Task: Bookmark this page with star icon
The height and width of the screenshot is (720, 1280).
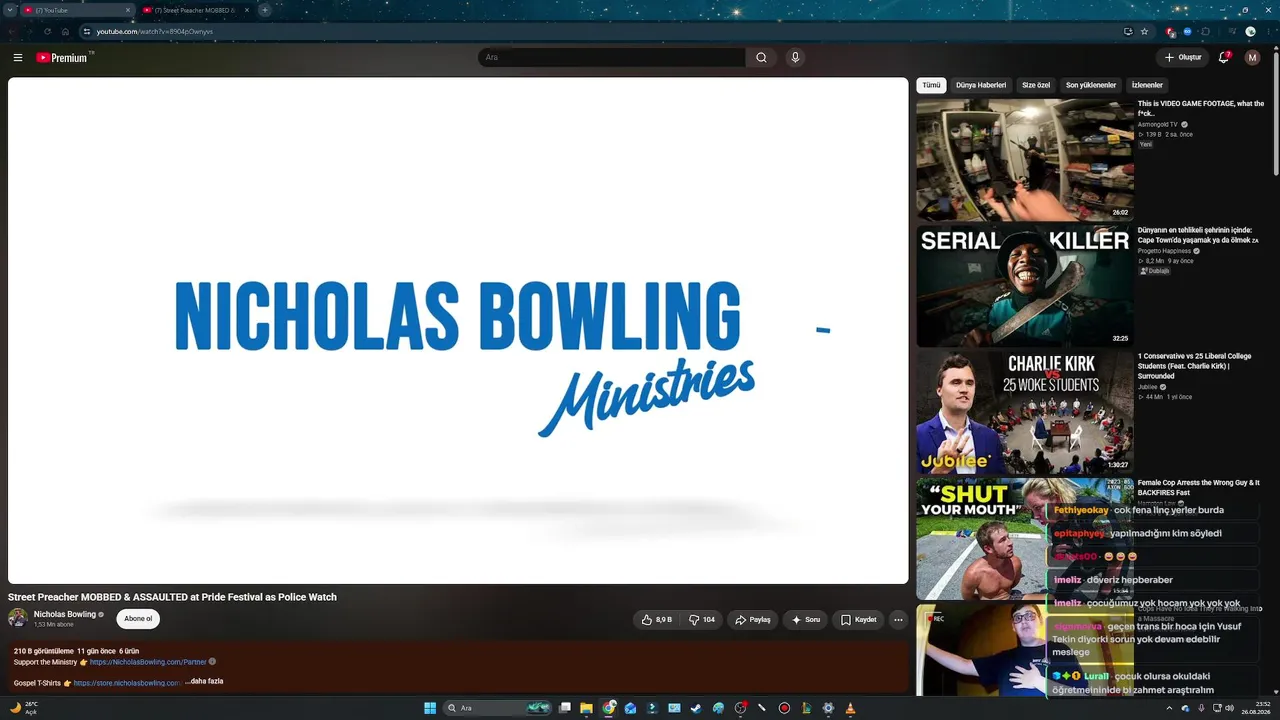Action: point(1145,31)
